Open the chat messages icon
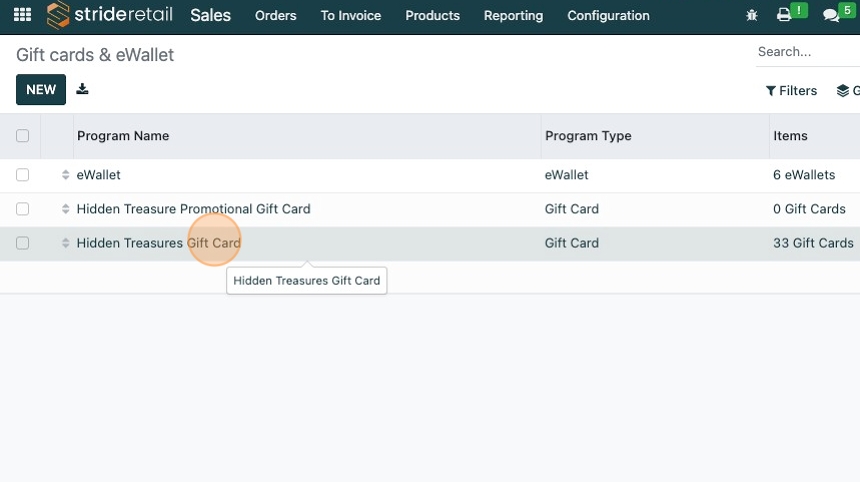860x482 pixels. 830,16
